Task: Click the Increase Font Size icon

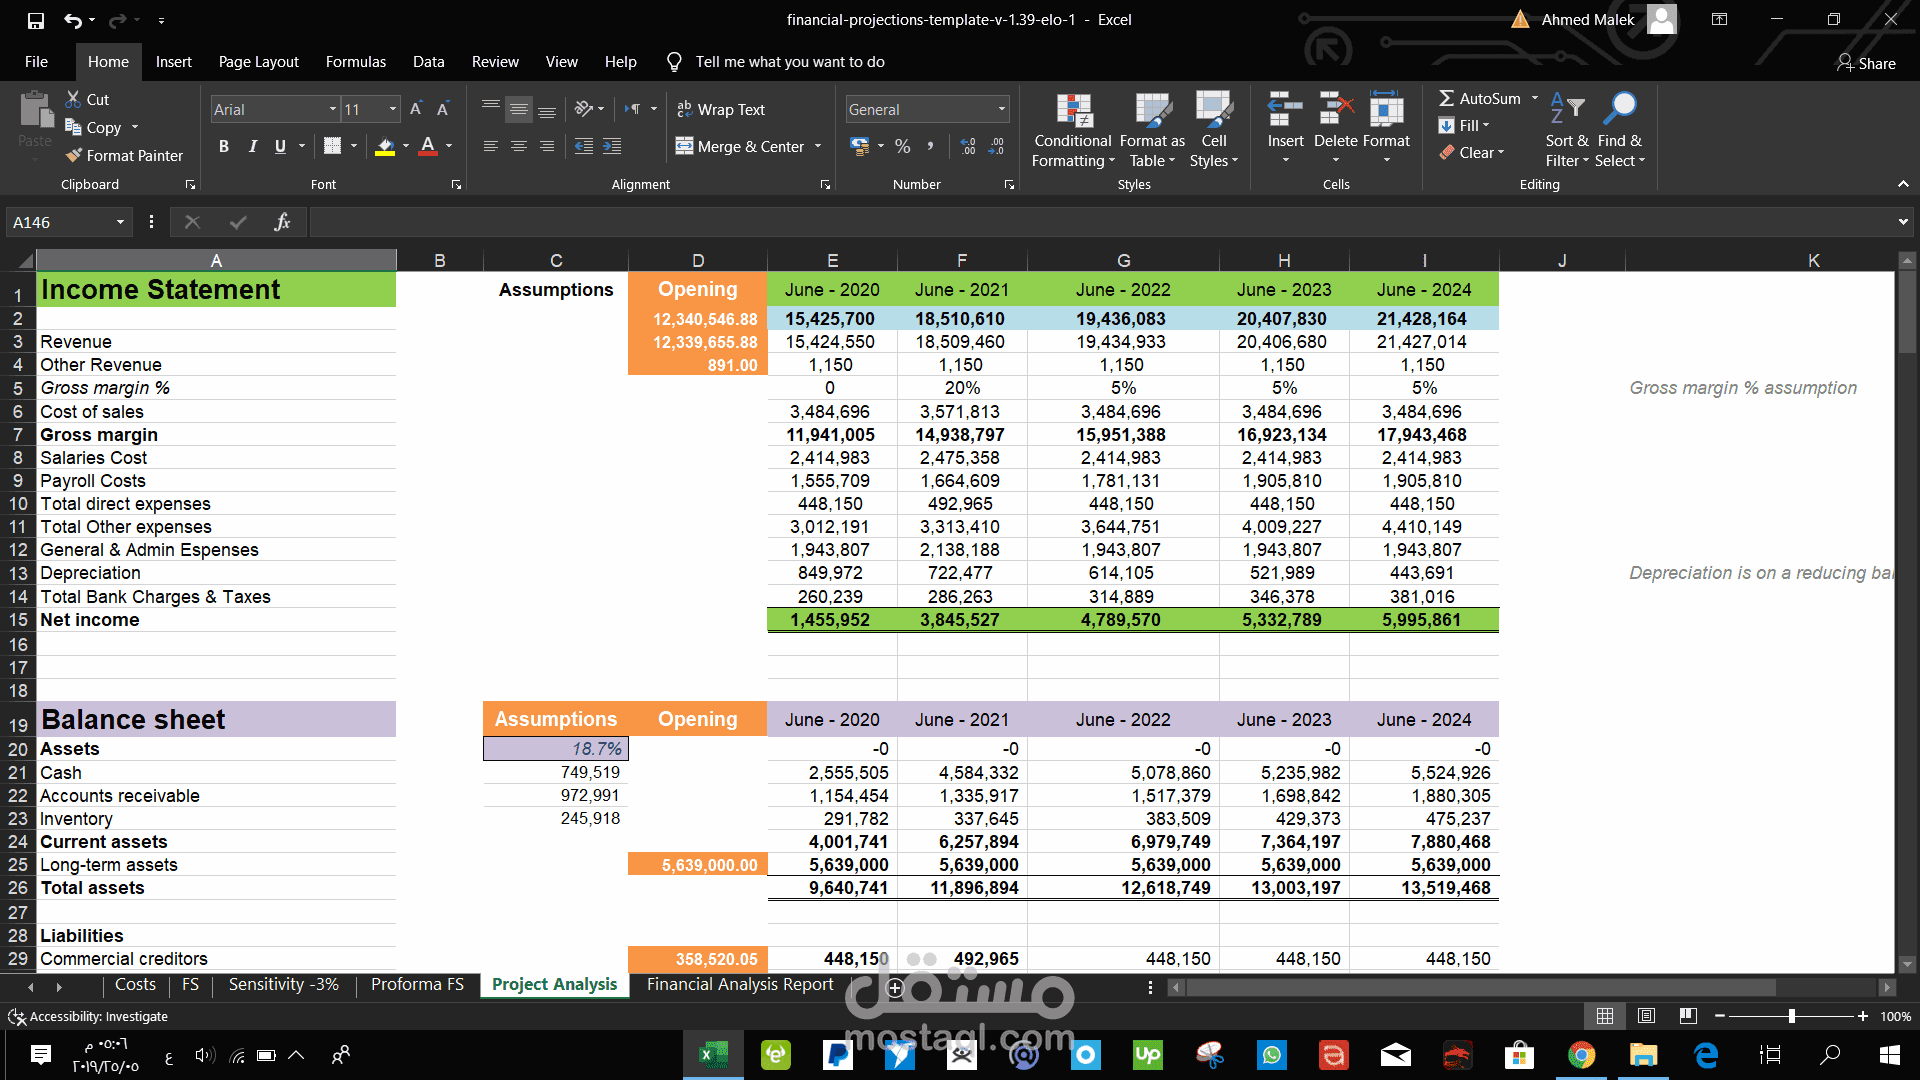Action: 416,109
